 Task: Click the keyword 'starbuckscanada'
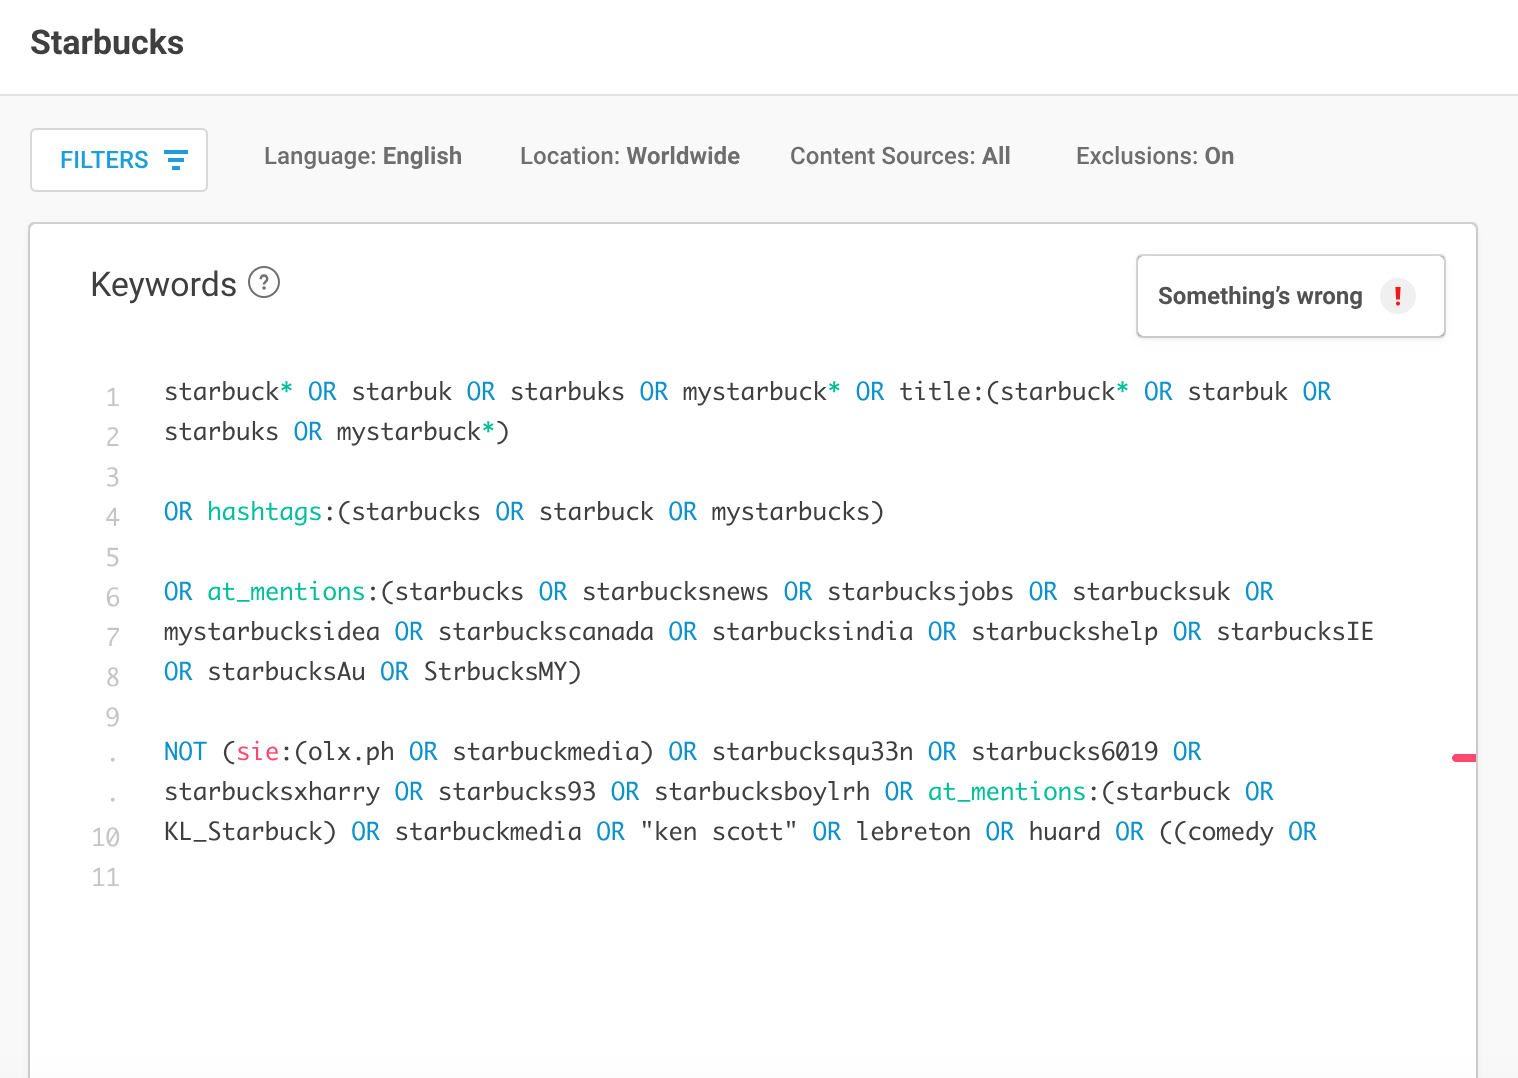click(546, 632)
